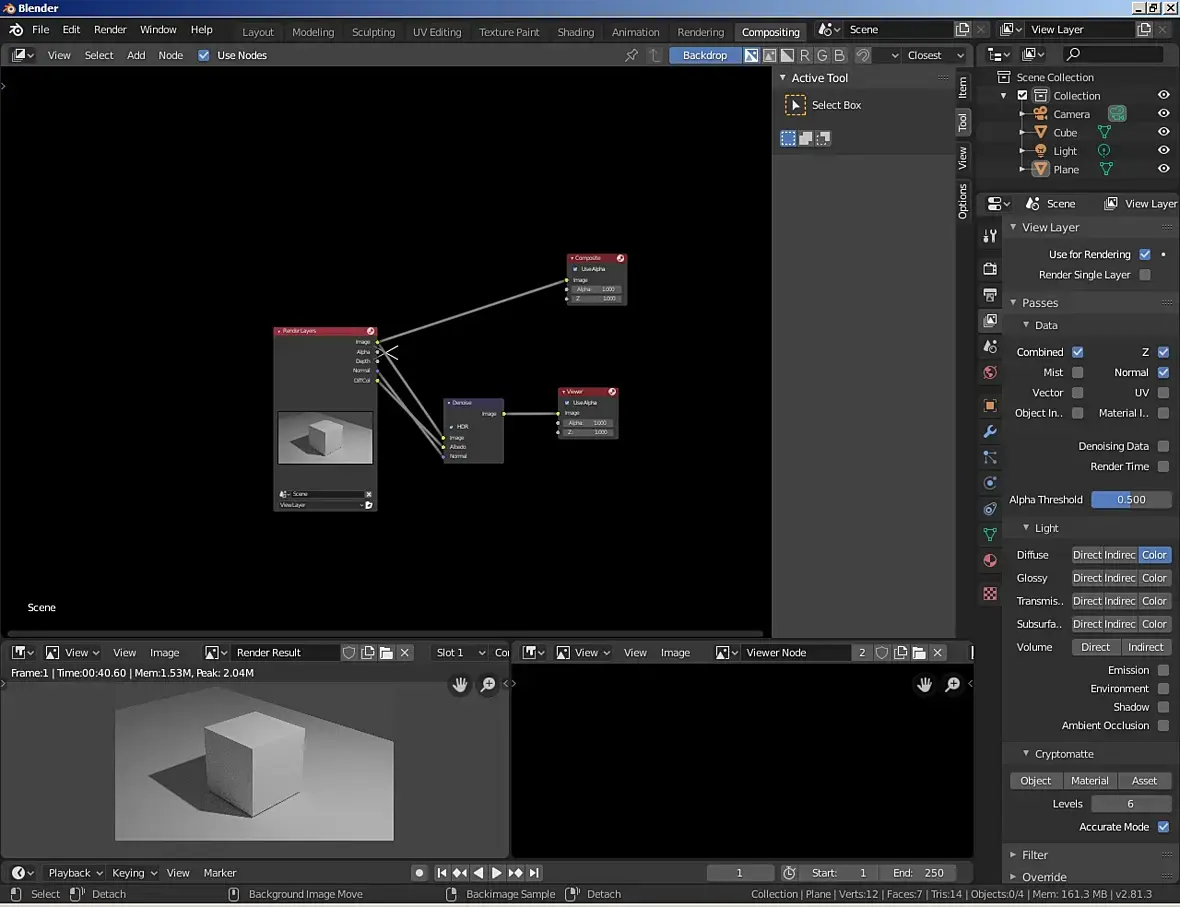Click the Select Box tool icon
Image resolution: width=1180 pixels, height=907 pixels.
(x=795, y=105)
